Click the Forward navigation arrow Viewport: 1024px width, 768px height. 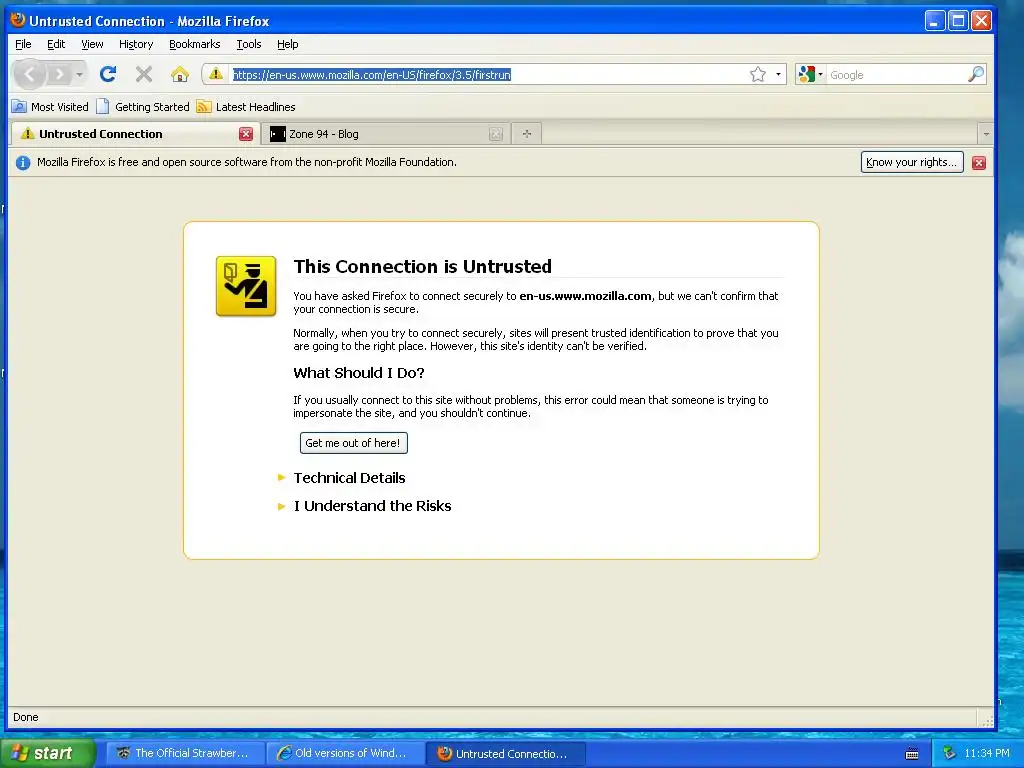coord(59,74)
